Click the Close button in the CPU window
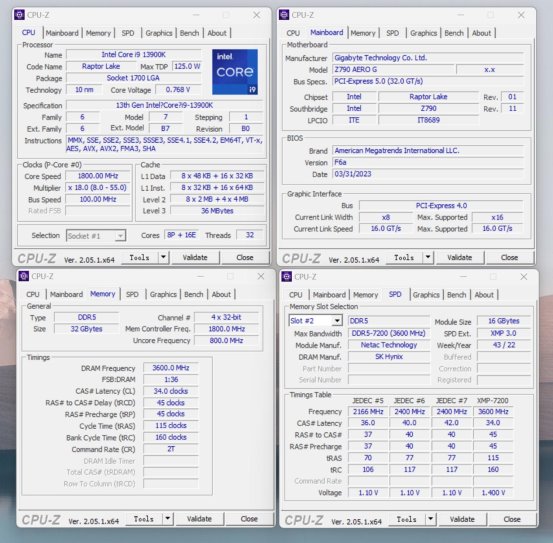 (x=245, y=257)
